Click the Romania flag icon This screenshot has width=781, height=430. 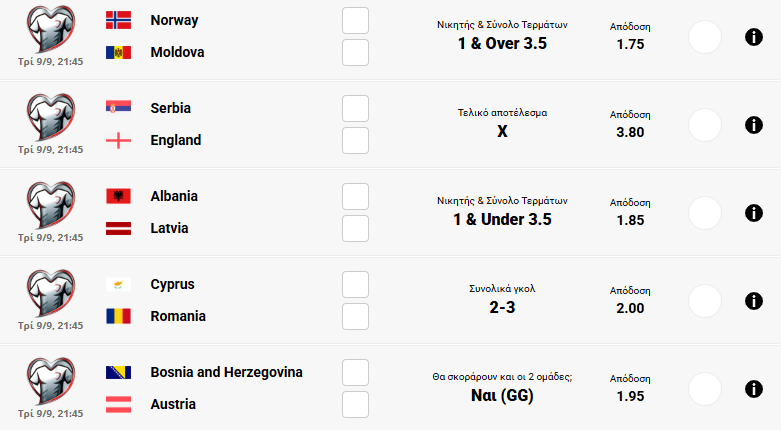point(118,316)
